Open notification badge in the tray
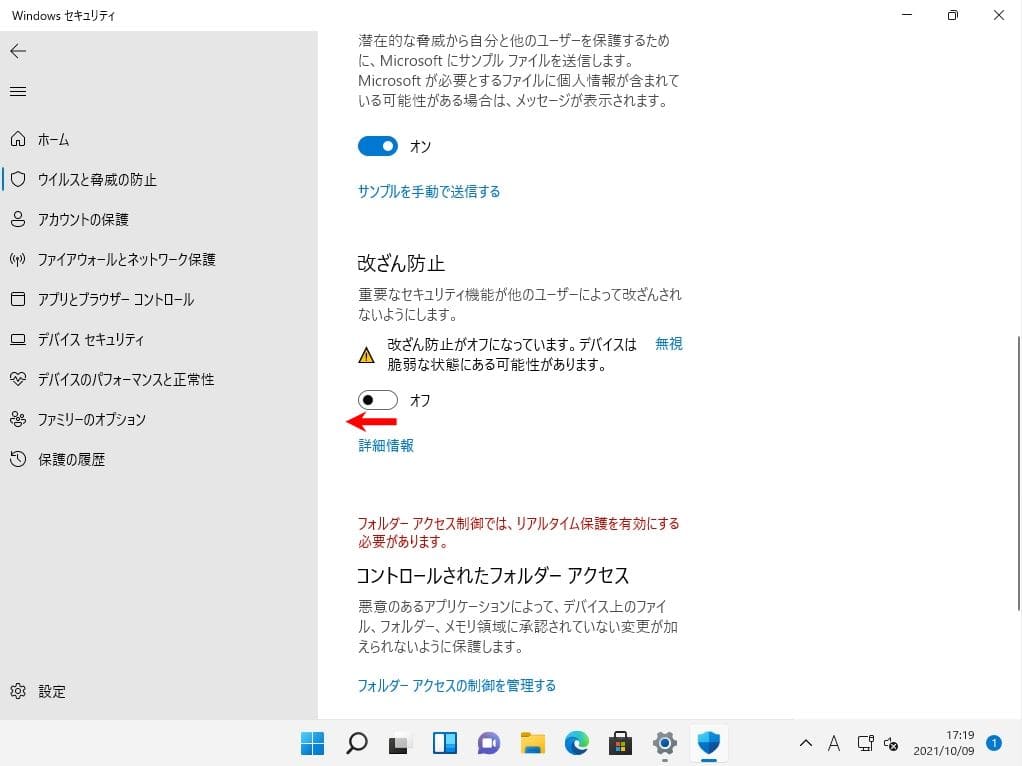The height and width of the screenshot is (766, 1022). [994, 743]
